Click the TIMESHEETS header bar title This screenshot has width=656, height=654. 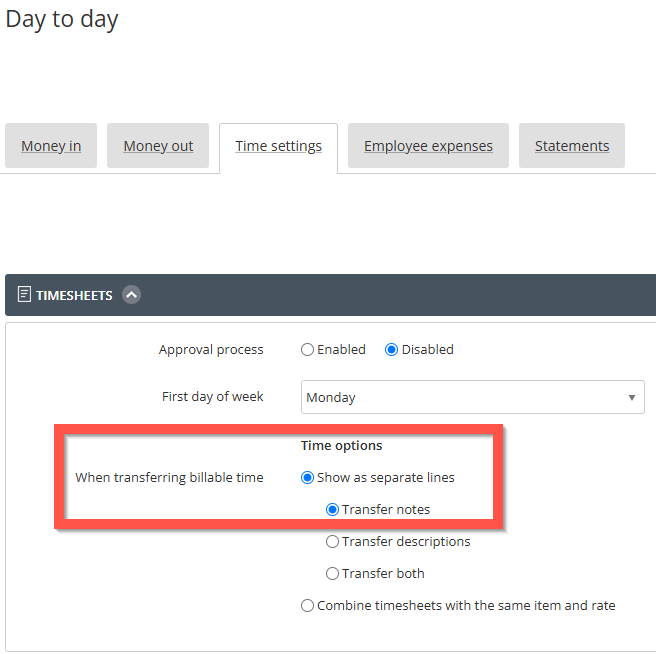click(x=74, y=295)
